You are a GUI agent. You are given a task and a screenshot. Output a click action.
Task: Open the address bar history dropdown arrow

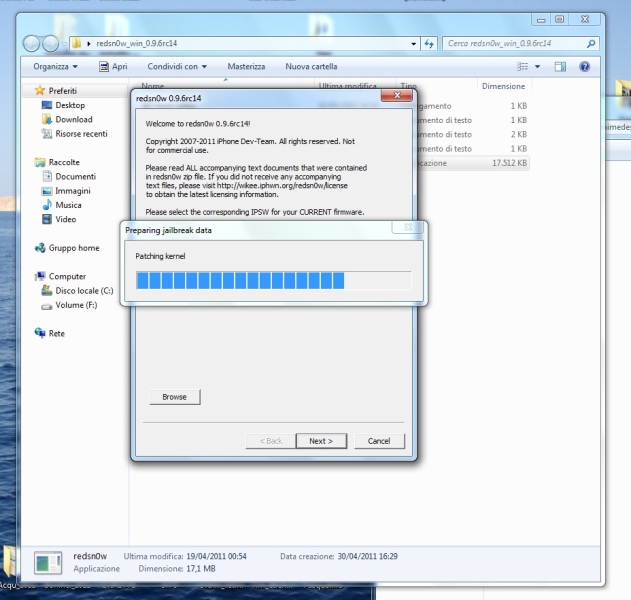click(x=413, y=43)
